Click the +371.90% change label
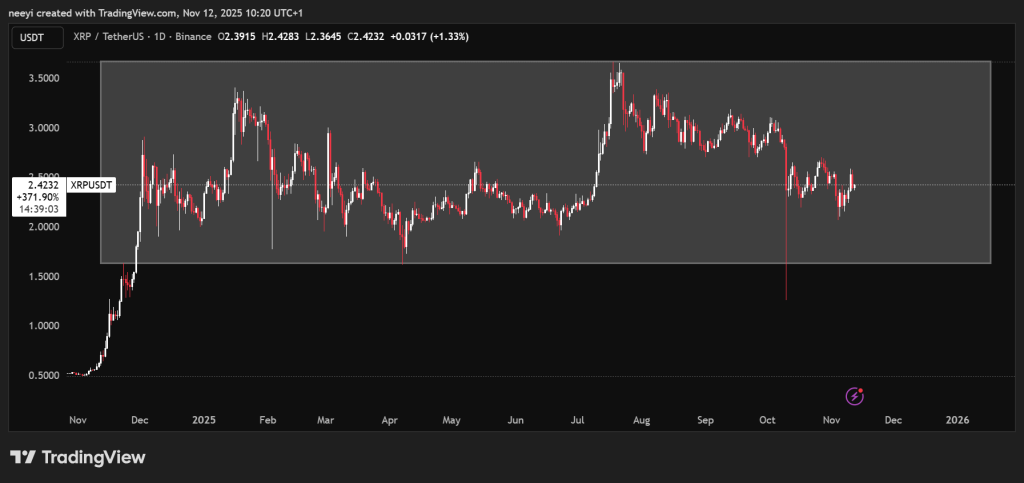This screenshot has height=483, width=1024. pyautogui.click(x=39, y=197)
